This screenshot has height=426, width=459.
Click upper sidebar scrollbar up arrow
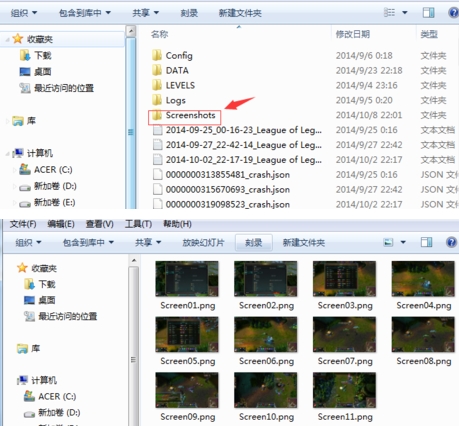[131, 32]
